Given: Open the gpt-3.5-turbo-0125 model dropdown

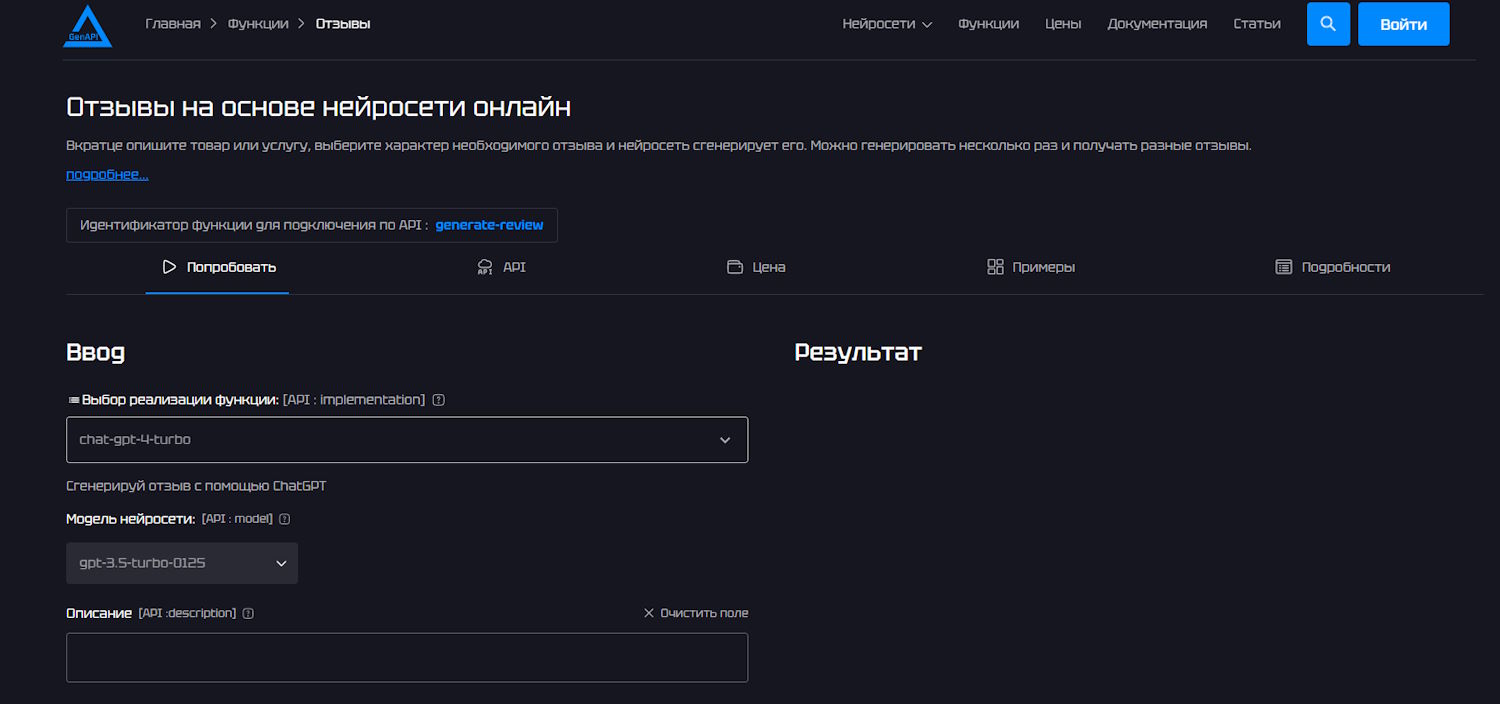Looking at the screenshot, I should coord(182,563).
